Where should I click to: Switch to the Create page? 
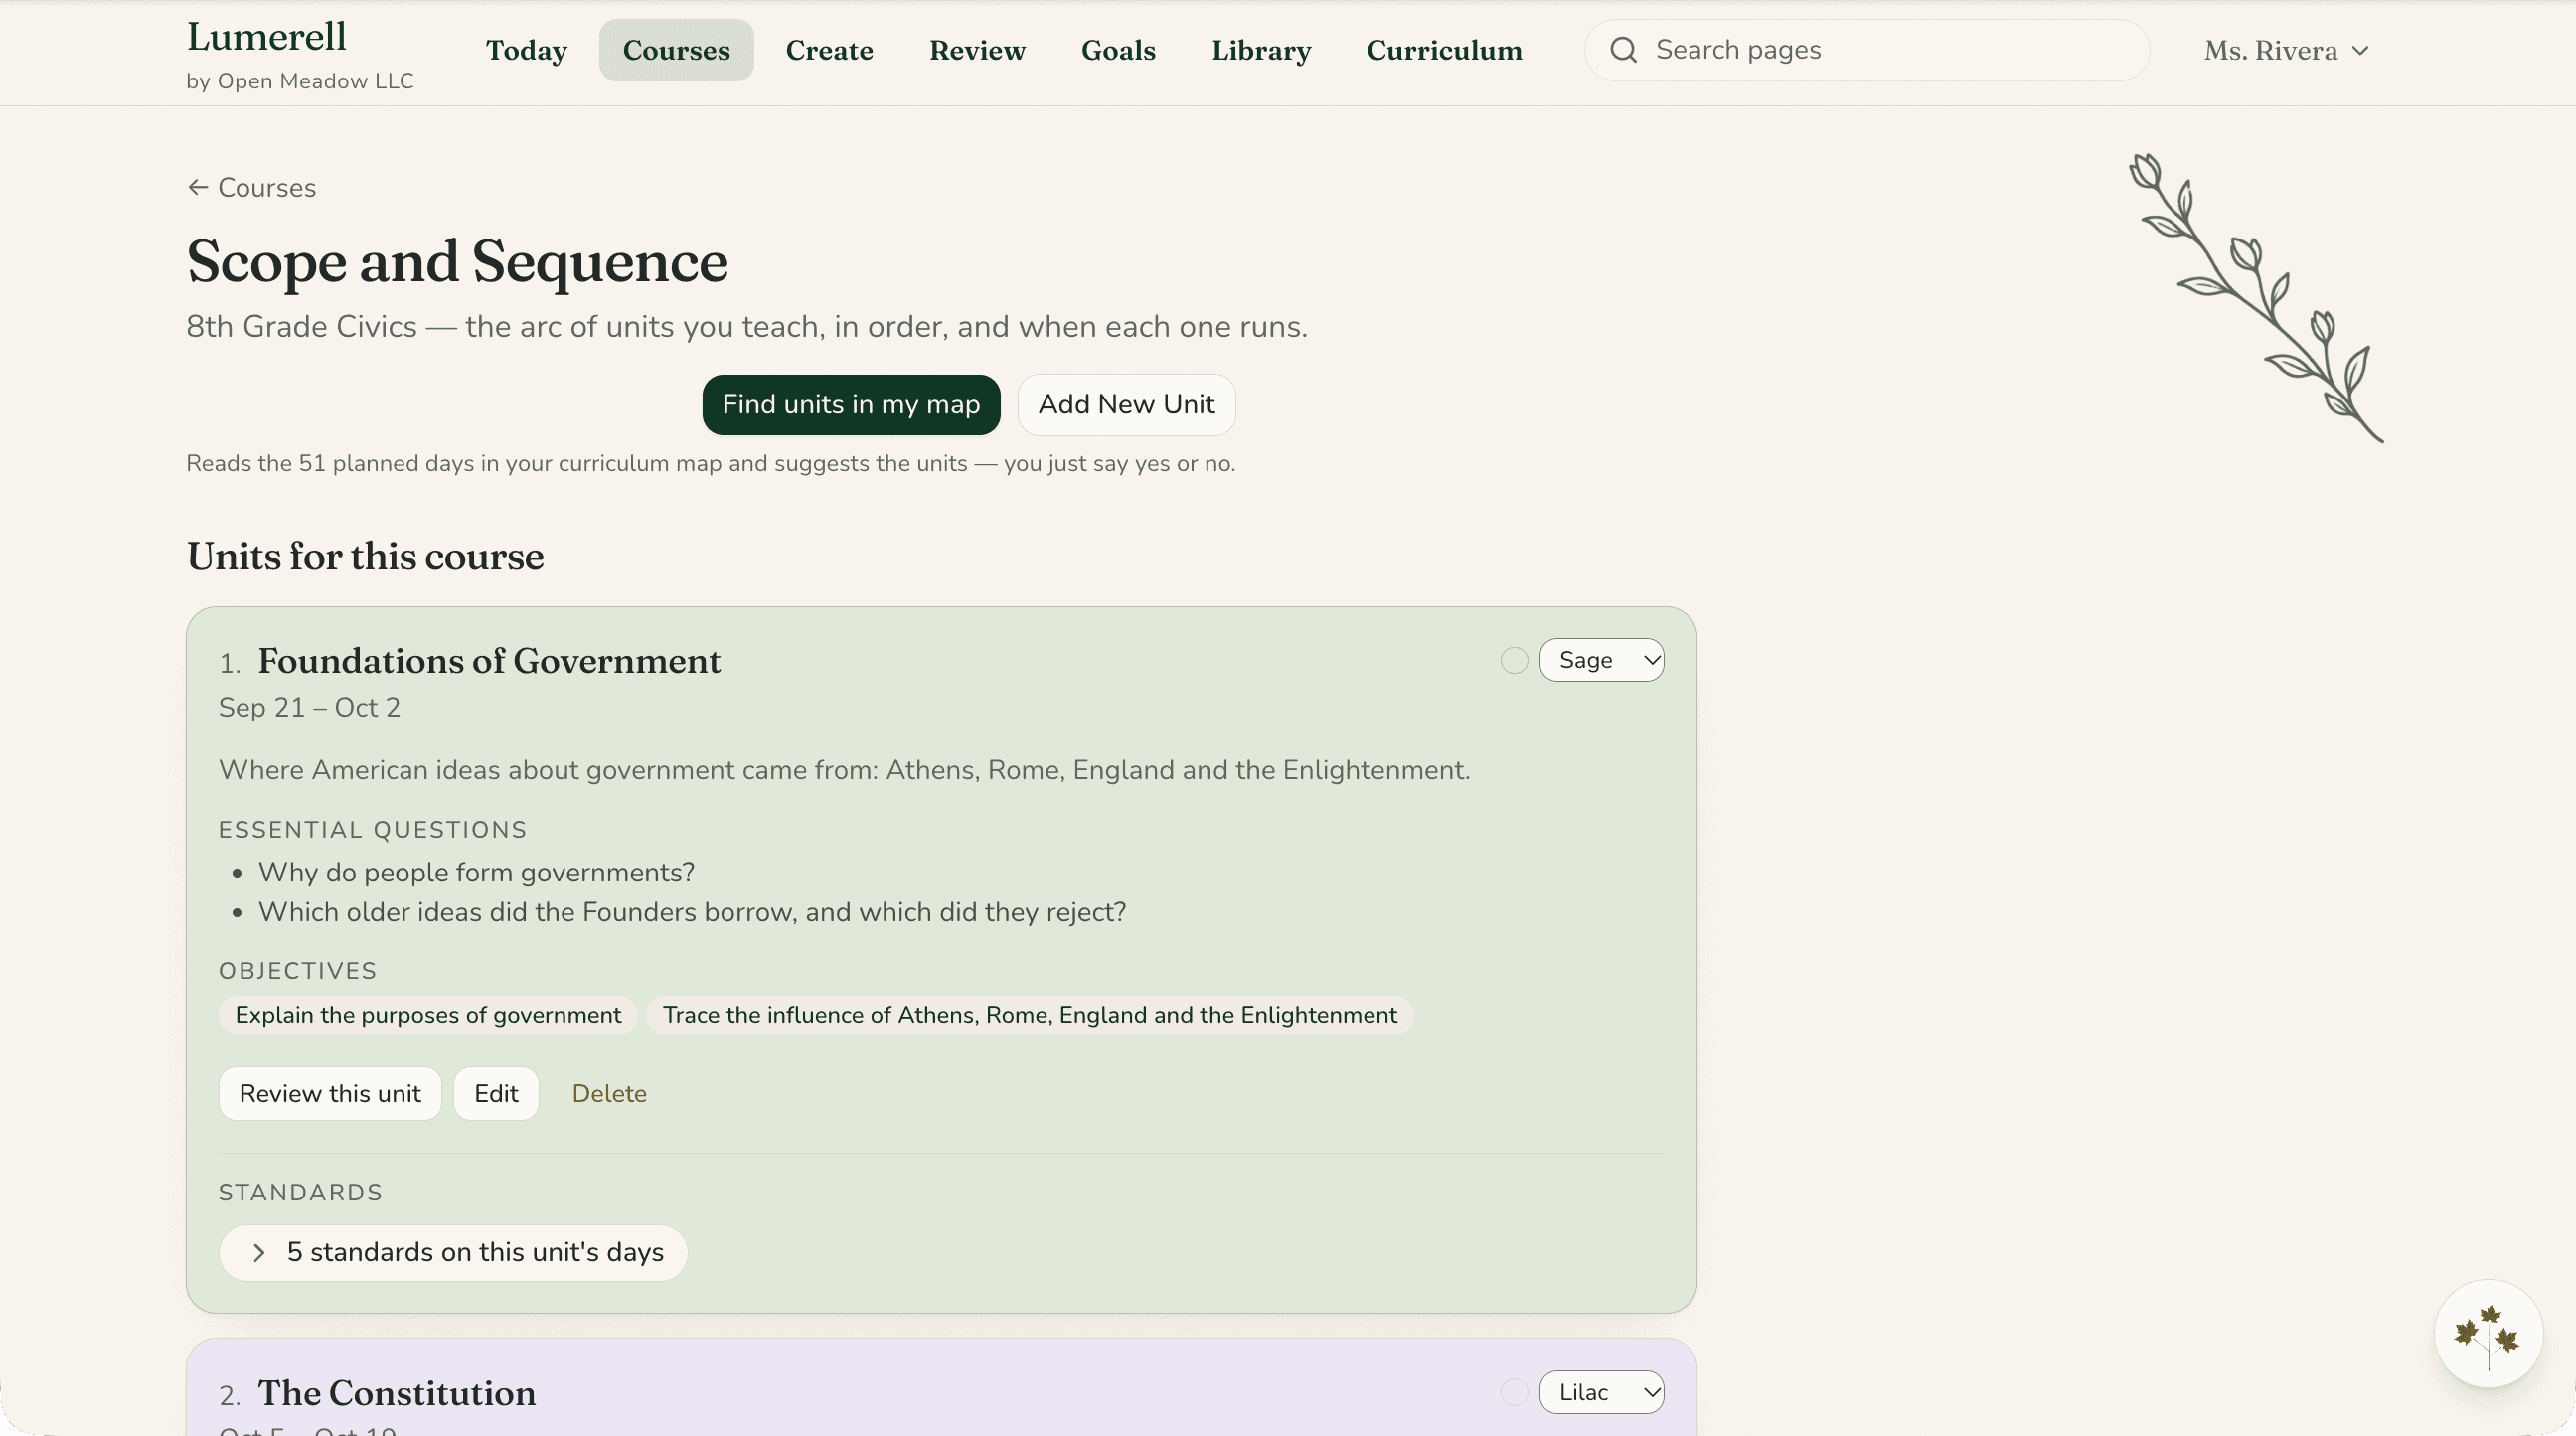(x=829, y=51)
